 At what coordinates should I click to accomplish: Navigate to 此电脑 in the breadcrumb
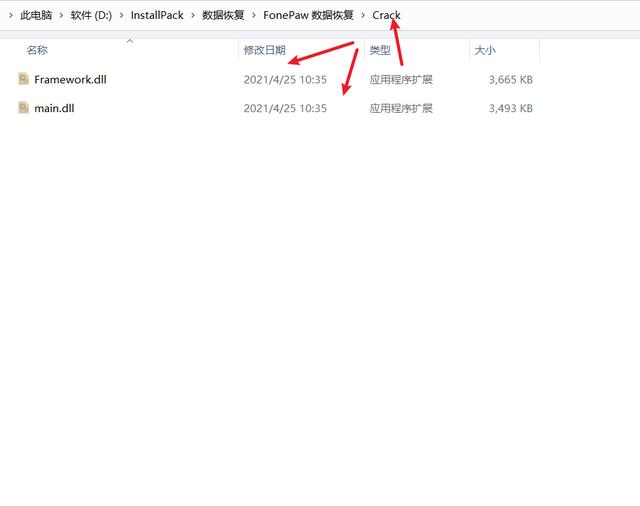coord(36,15)
